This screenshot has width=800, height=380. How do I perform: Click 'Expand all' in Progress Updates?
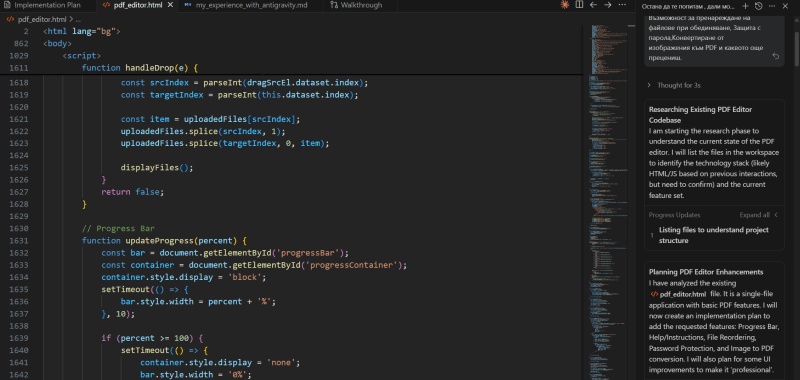(x=755, y=215)
